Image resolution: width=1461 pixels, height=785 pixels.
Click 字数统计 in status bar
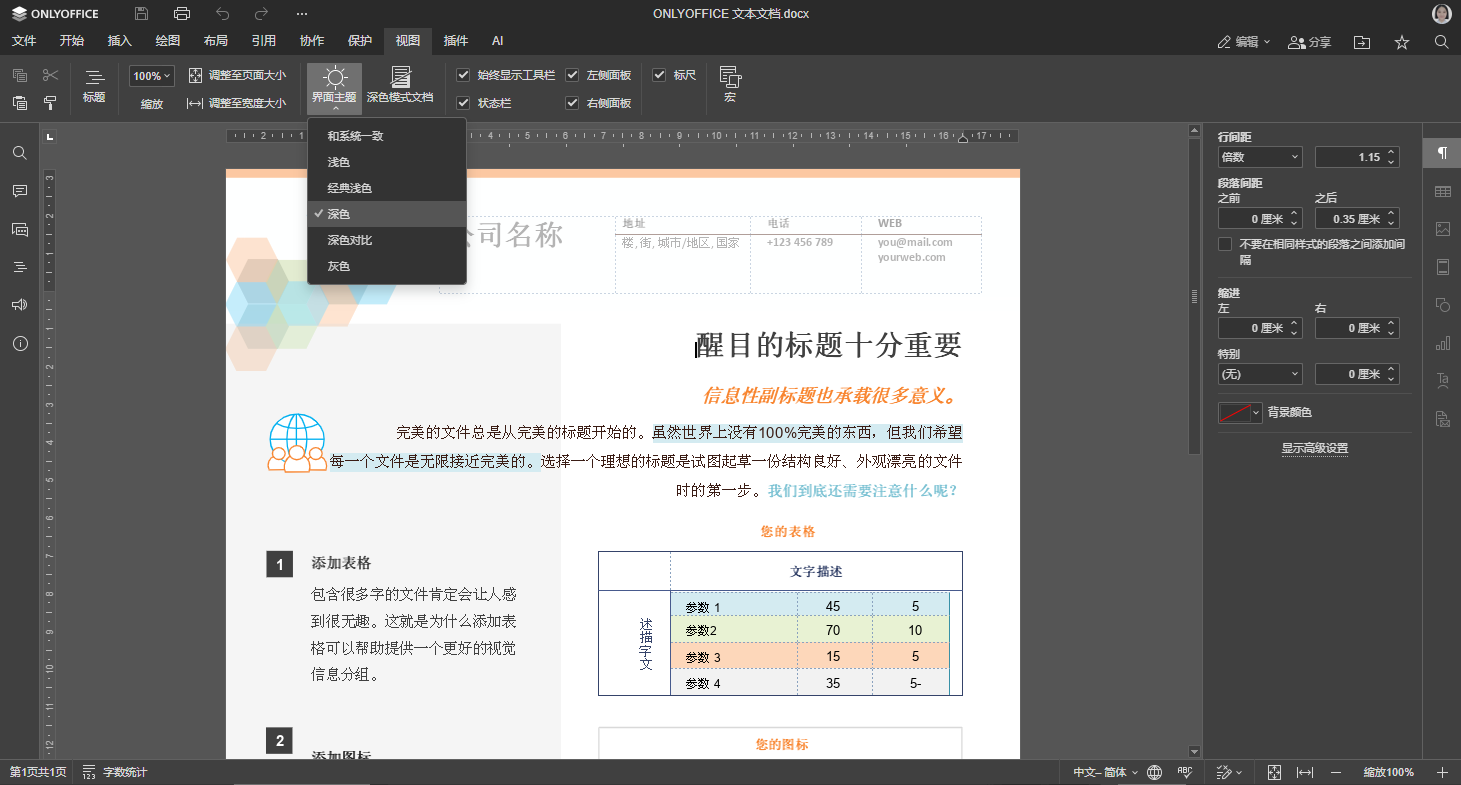[115, 772]
